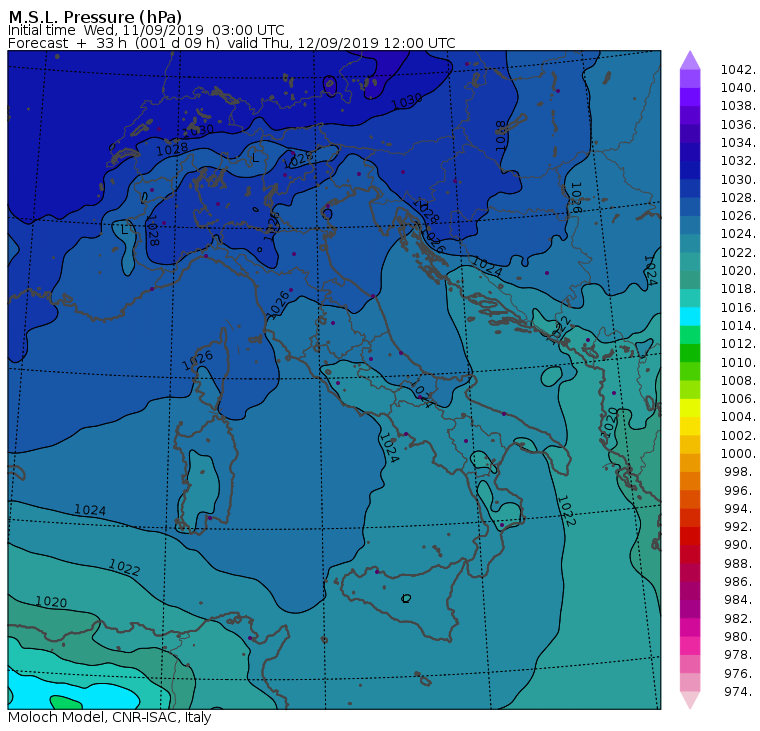This screenshot has height=731, width=760.
Task: Click the "Moloch Model, CNR-ISAC, Italy" footer
Action: pyautogui.click(x=110, y=717)
